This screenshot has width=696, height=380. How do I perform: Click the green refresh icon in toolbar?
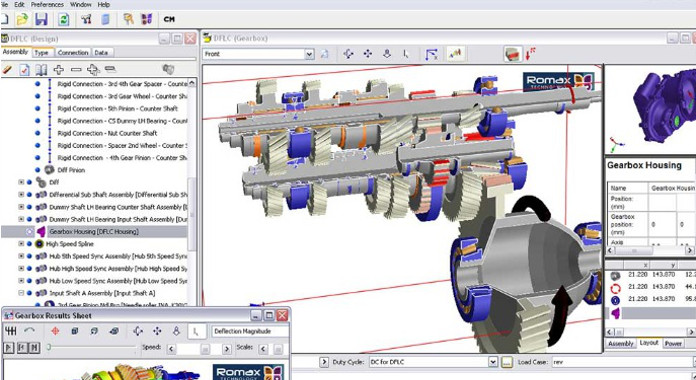click(64, 19)
